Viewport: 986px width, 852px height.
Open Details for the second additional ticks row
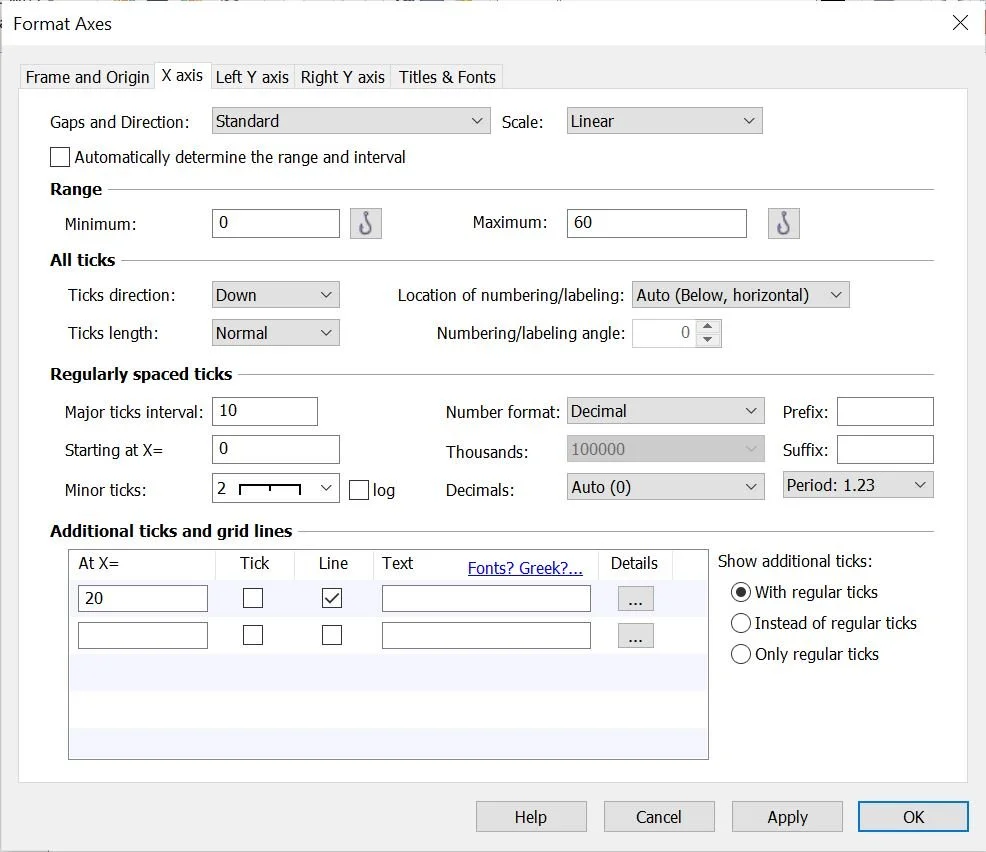click(x=635, y=635)
